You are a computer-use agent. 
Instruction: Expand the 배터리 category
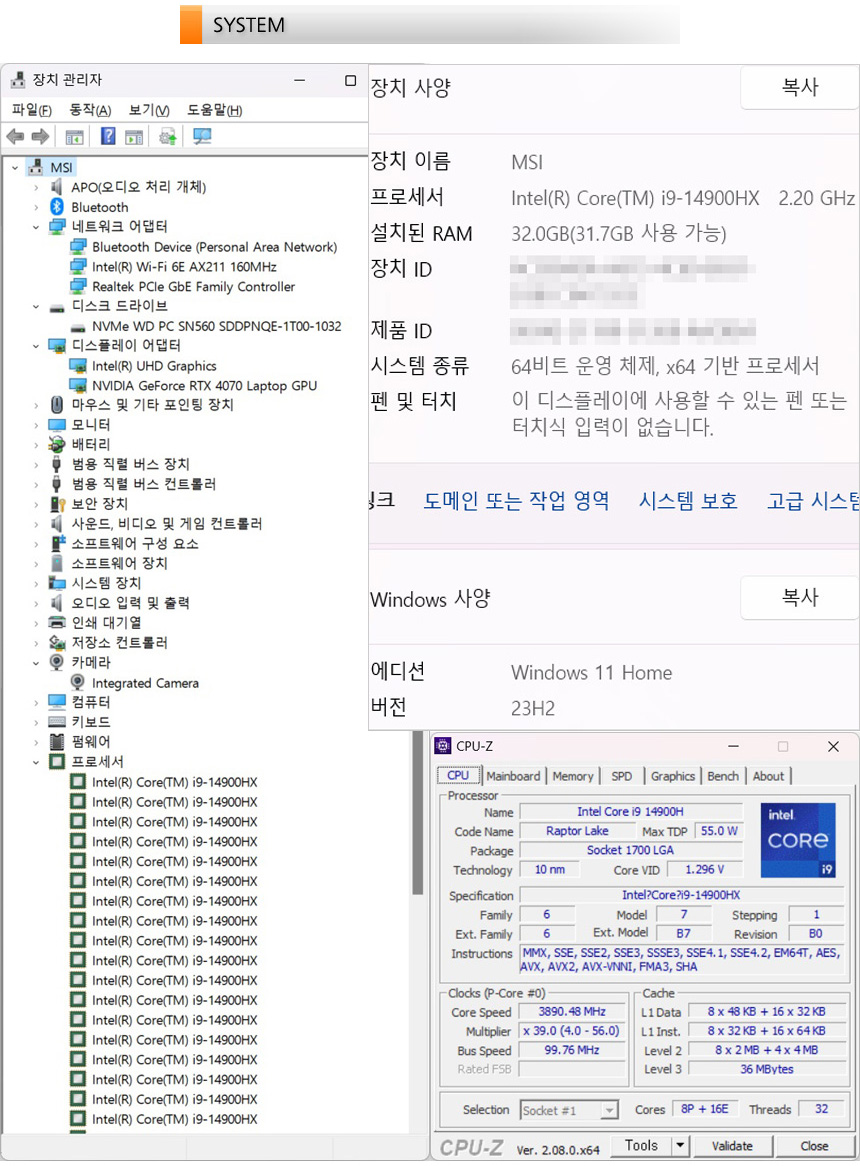click(x=36, y=444)
